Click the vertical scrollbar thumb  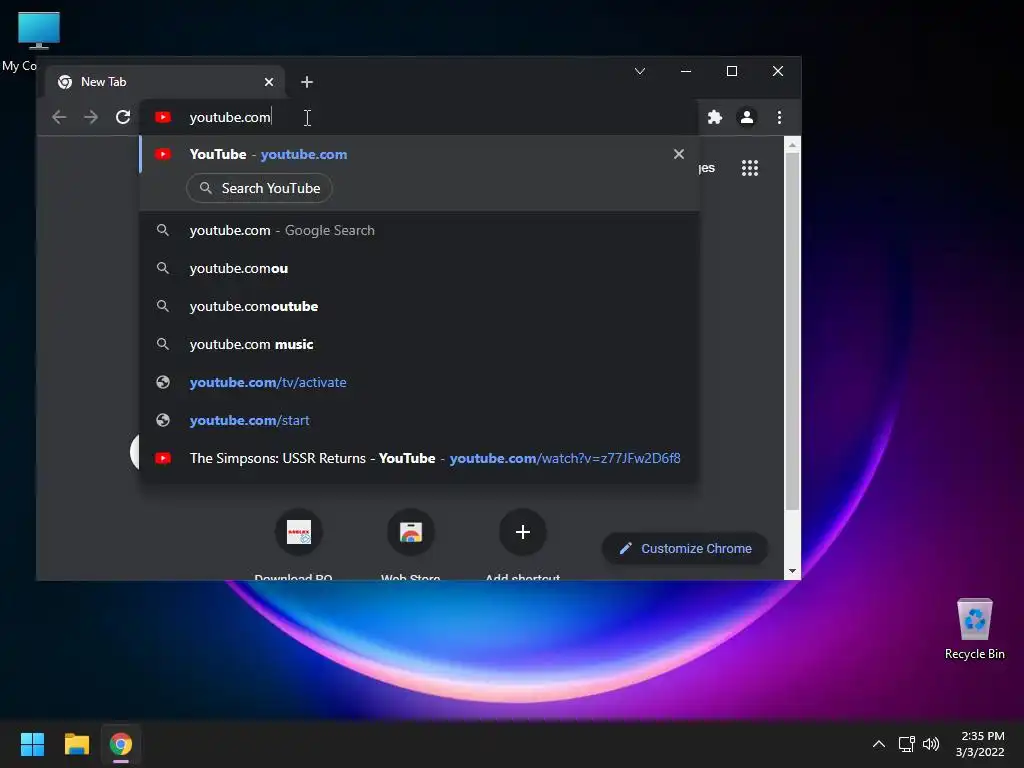(x=792, y=332)
